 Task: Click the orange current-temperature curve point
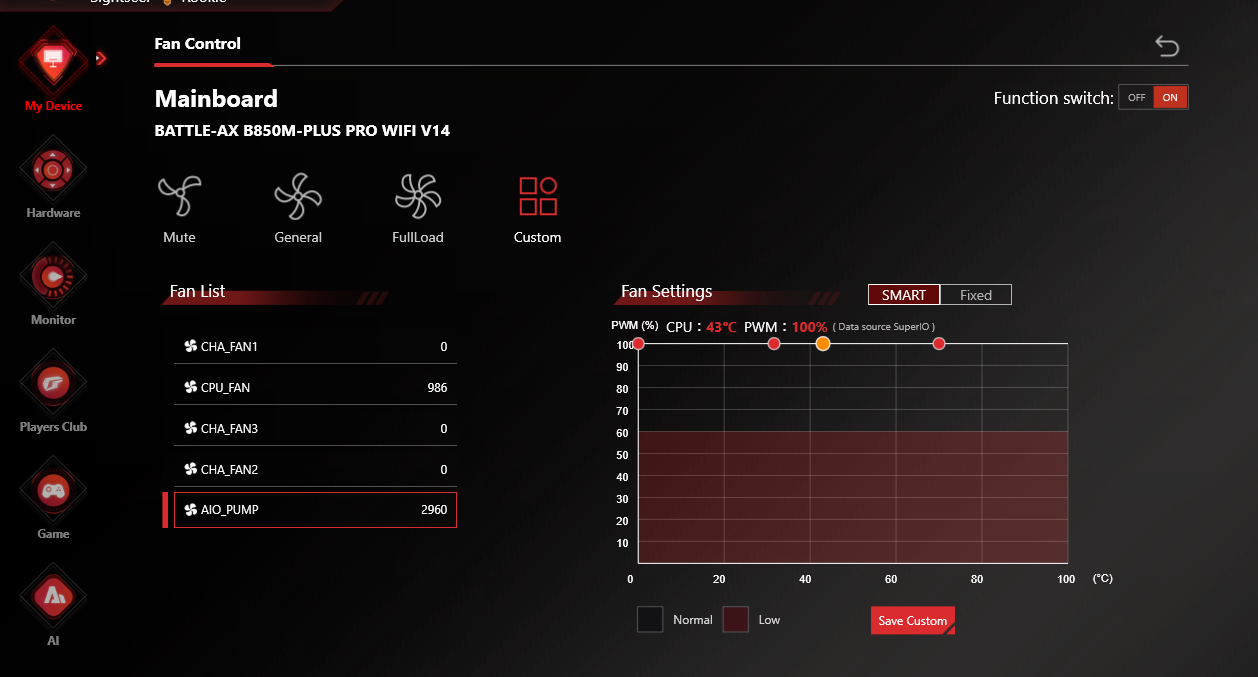(x=823, y=344)
